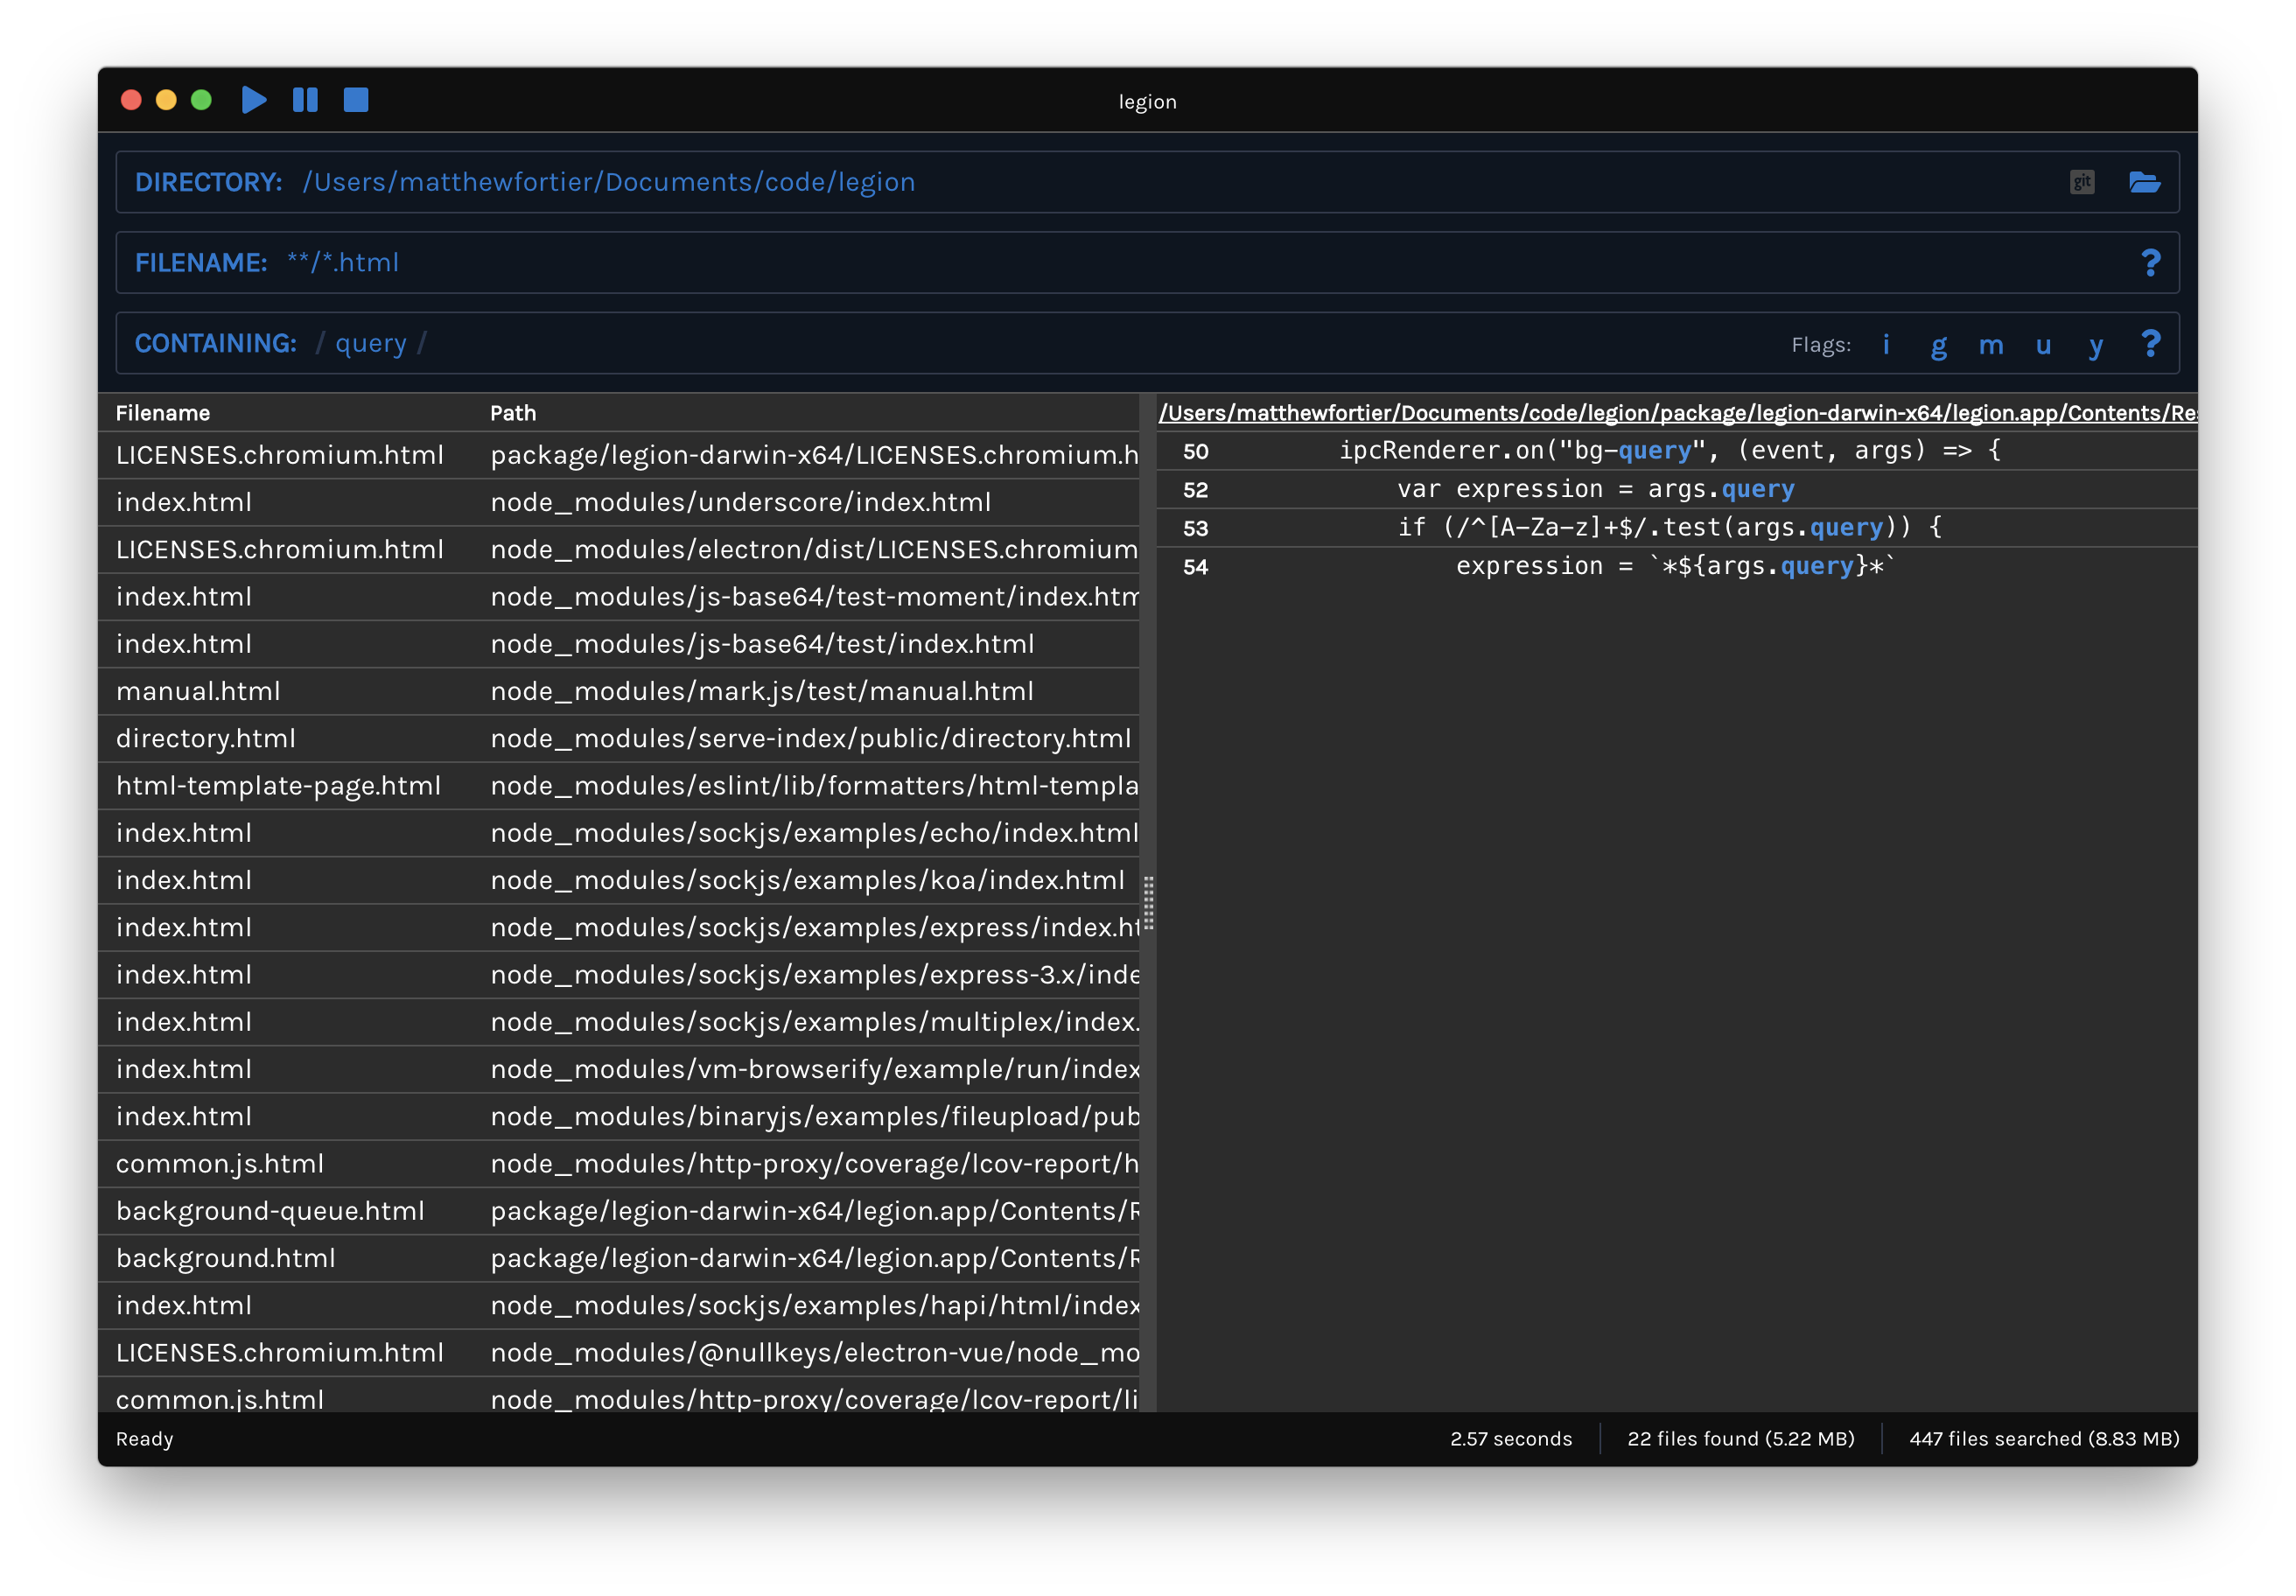Image resolution: width=2296 pixels, height=1596 pixels.
Task: Enable the unicode u flag
Action: click(2043, 345)
